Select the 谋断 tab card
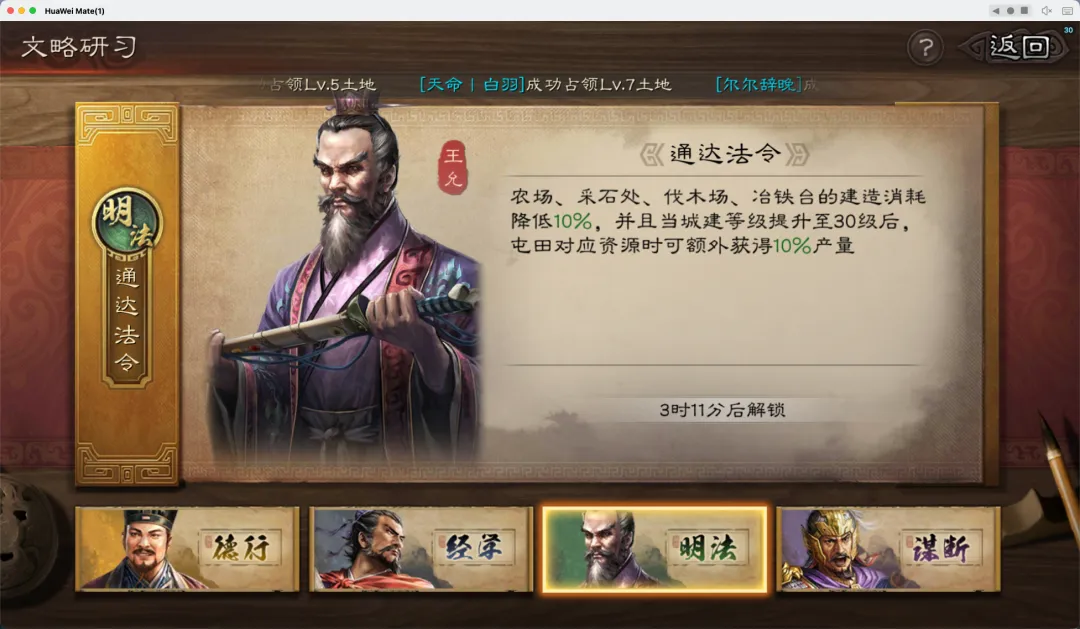The height and width of the screenshot is (629, 1080). point(888,549)
